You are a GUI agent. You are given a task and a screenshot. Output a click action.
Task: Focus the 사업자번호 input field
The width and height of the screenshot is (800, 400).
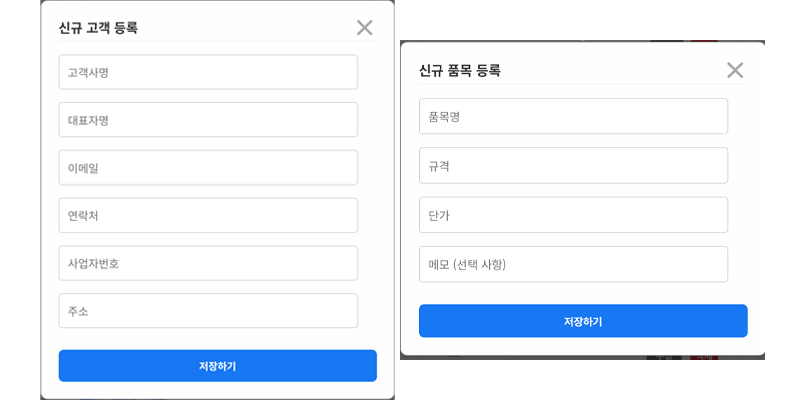[x=208, y=263]
